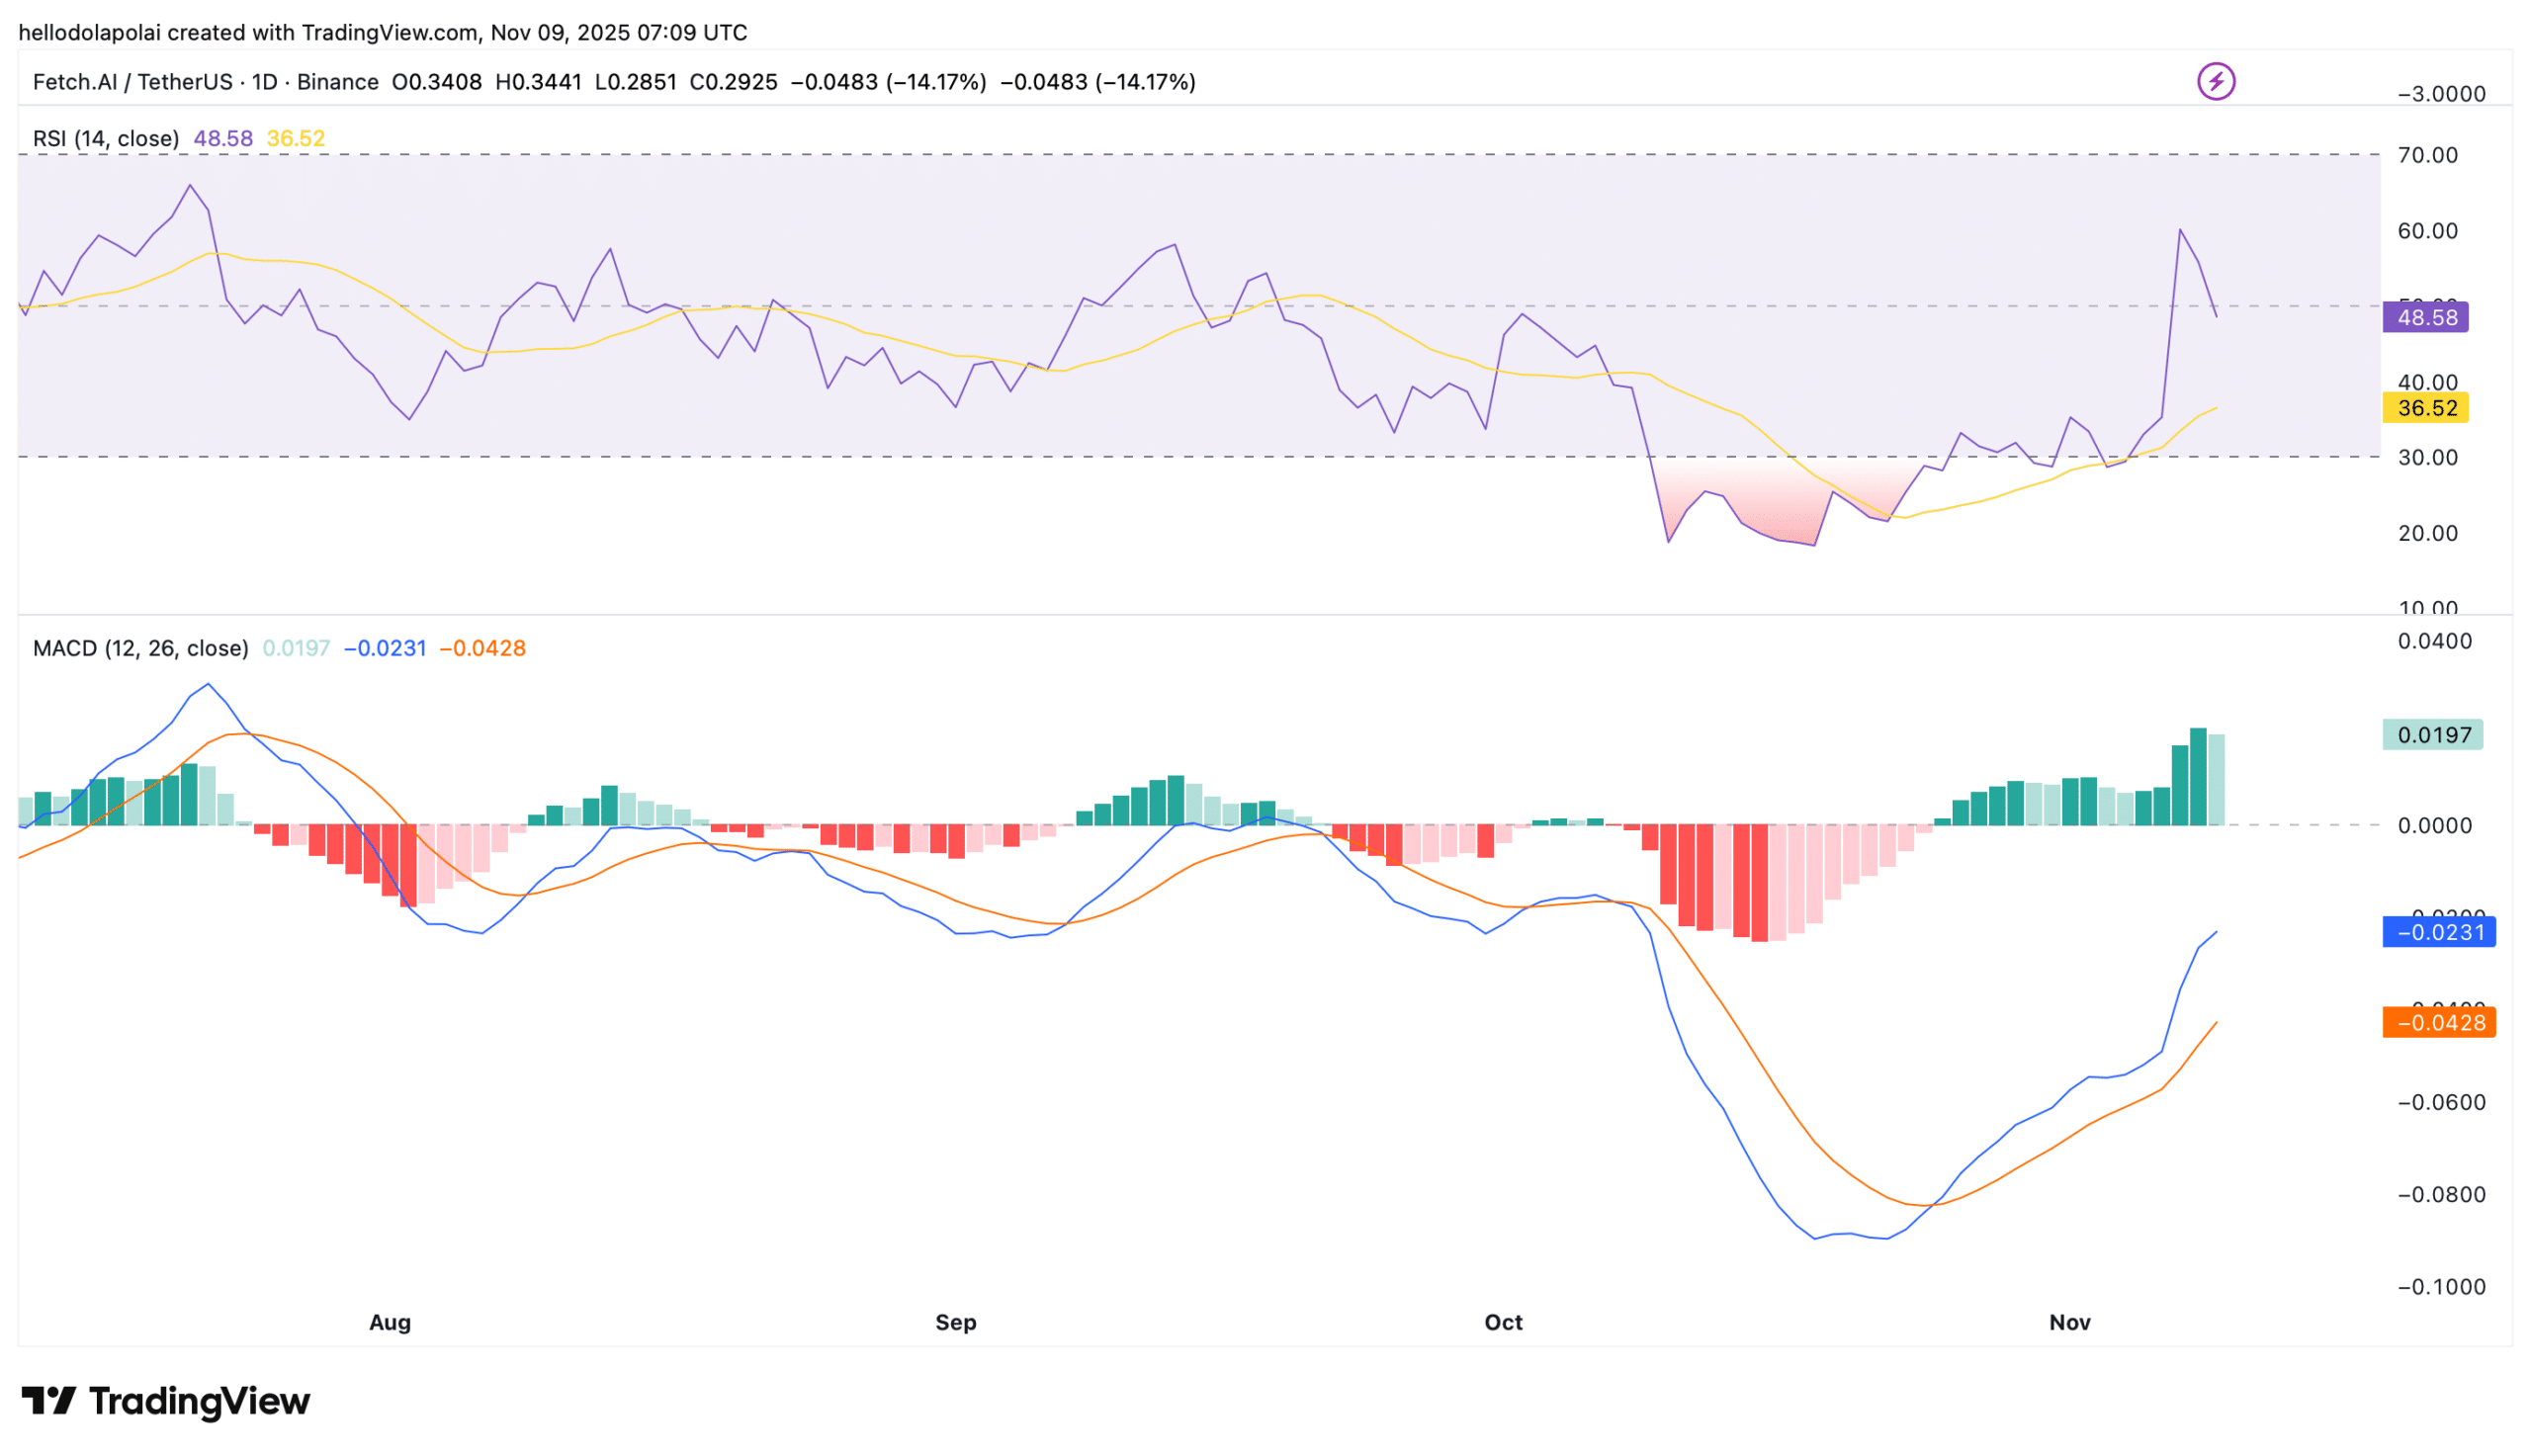Change the 1D timeframe

pos(268,81)
